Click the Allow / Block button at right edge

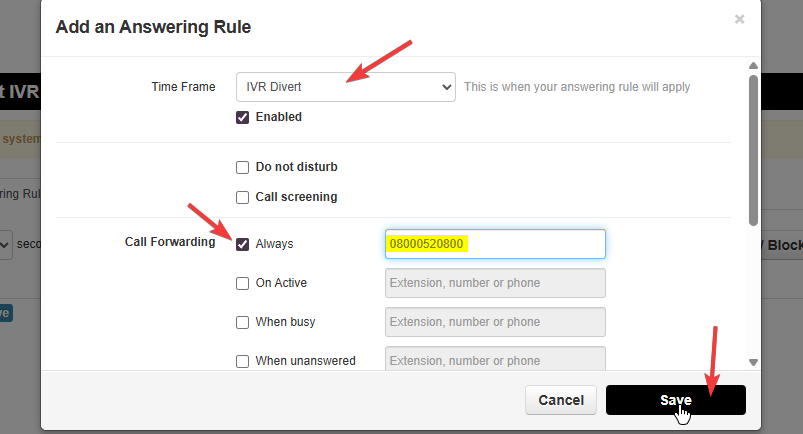pyautogui.click(x=782, y=244)
